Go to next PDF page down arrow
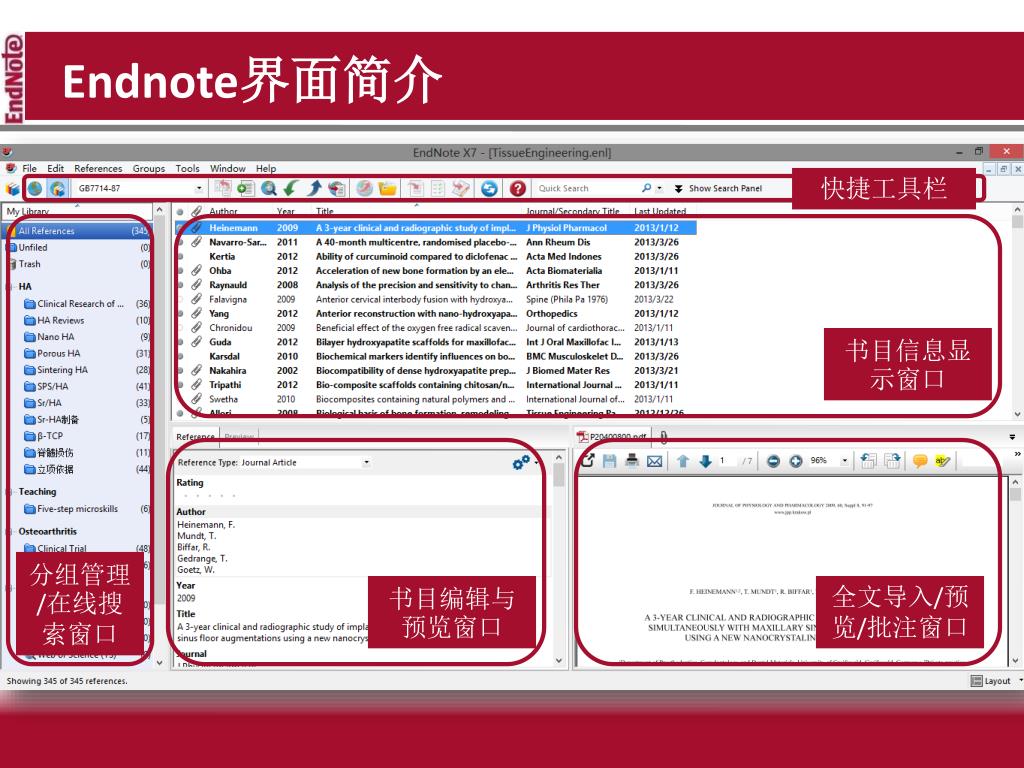 click(705, 461)
